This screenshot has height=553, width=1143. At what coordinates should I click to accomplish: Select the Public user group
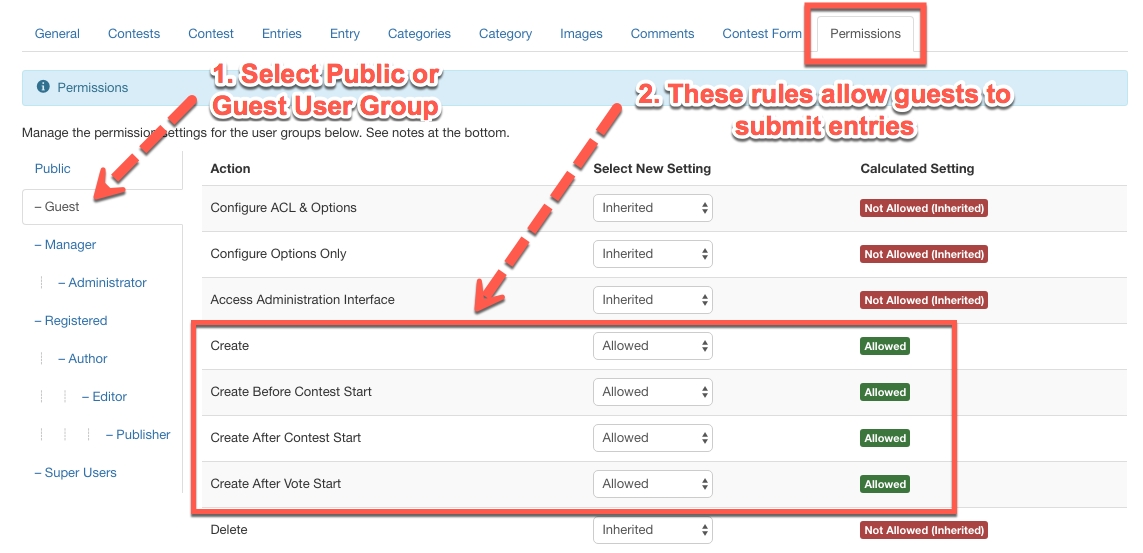(53, 169)
